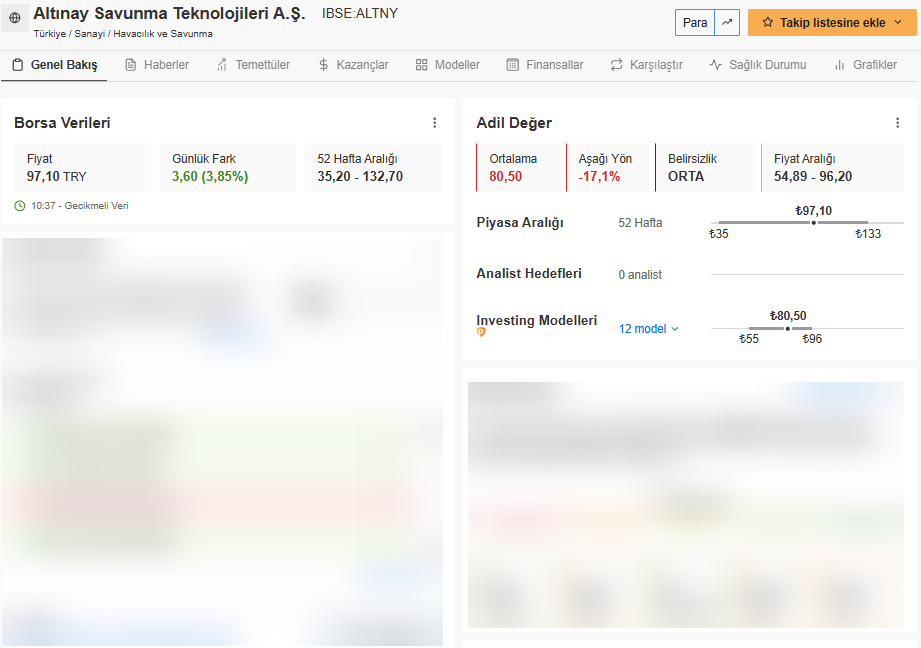Click the Para button

point(695,22)
